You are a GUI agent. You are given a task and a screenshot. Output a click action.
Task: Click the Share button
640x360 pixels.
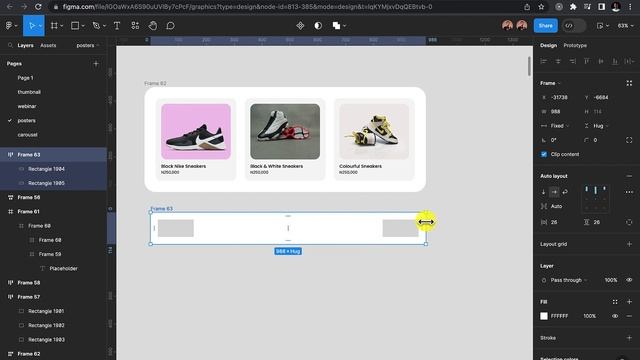coord(545,26)
